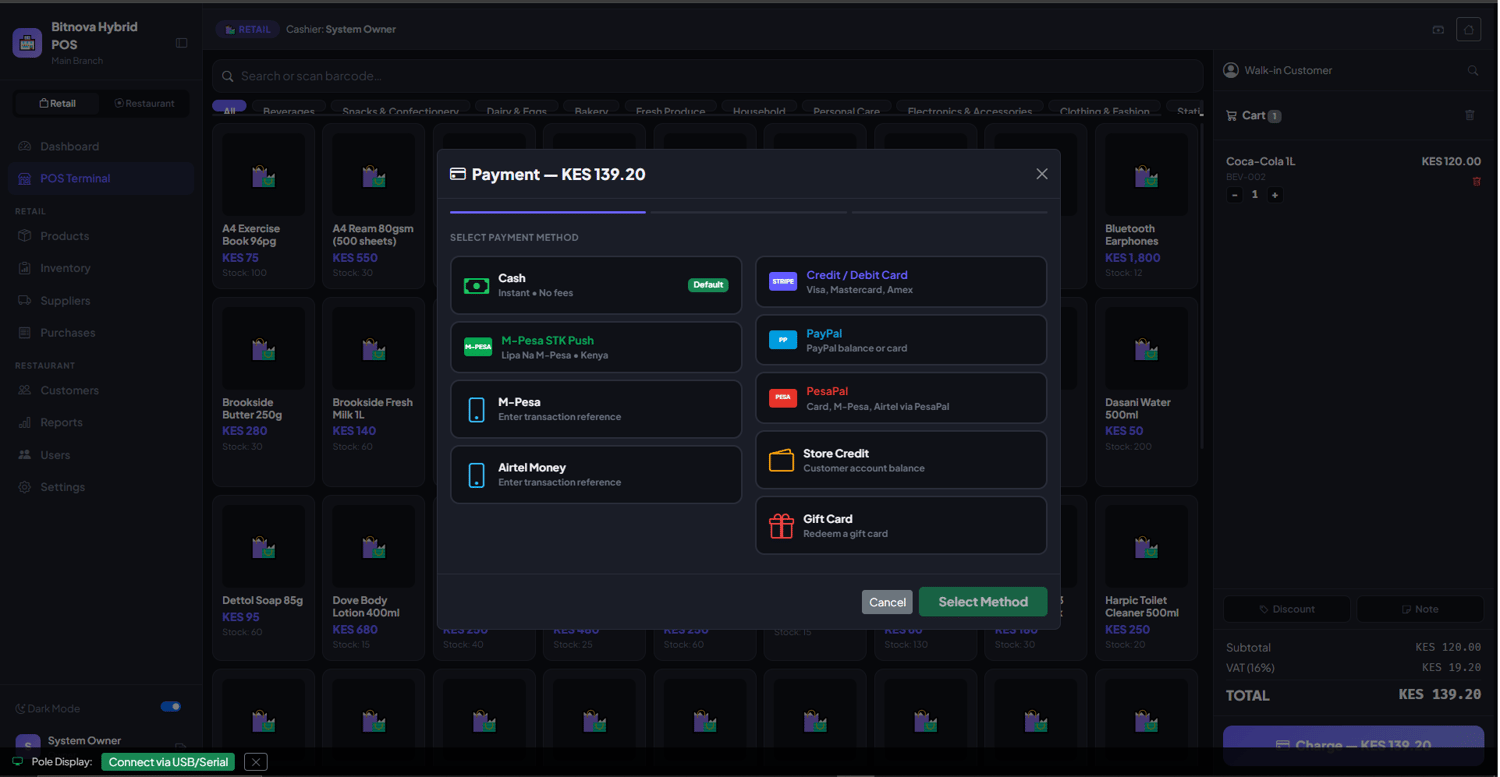The image size is (1500, 777).
Task: Open the Purchases page
Action: tap(100, 333)
